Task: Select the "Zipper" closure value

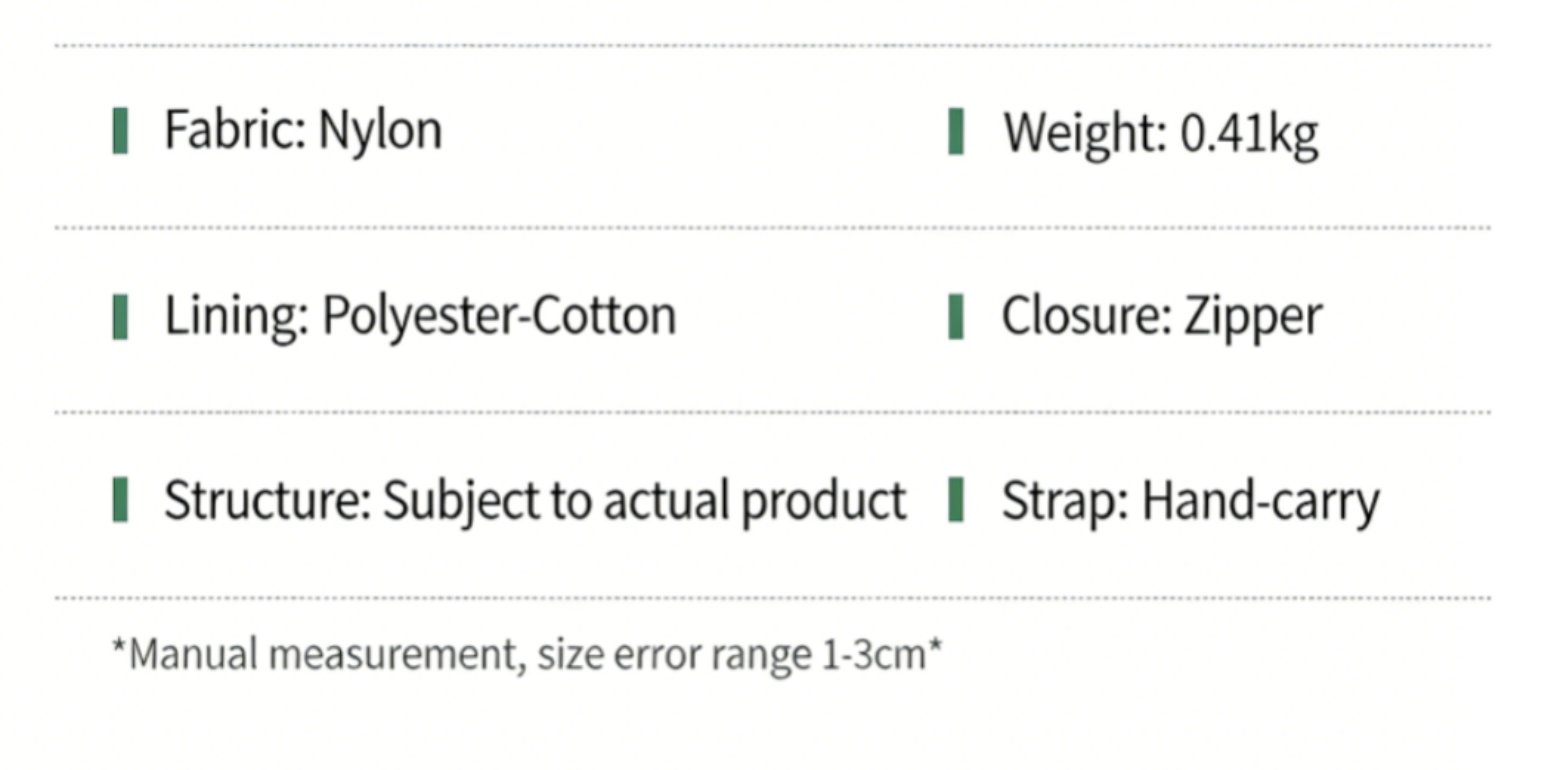Action: (1253, 318)
